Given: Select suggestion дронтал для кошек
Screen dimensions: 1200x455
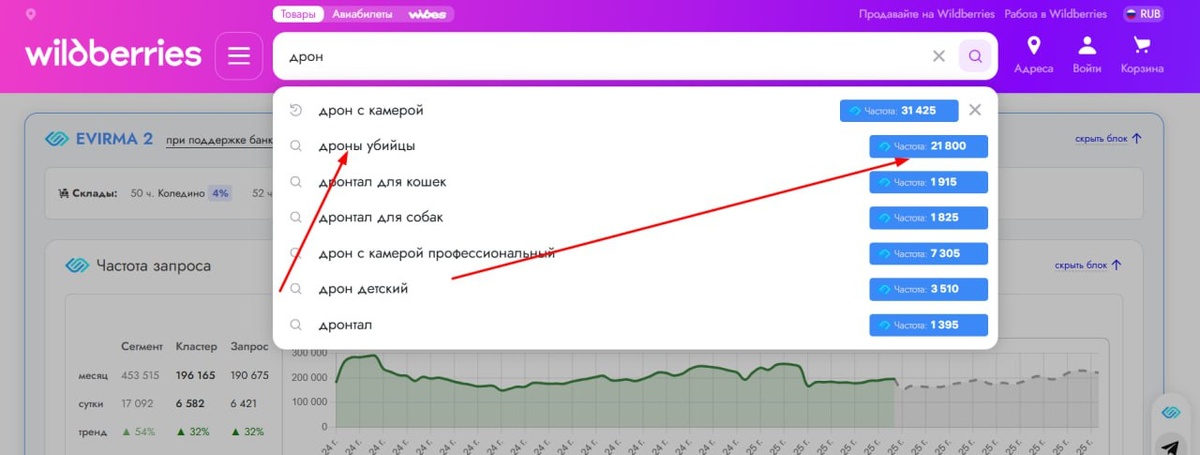Looking at the screenshot, I should [x=382, y=182].
